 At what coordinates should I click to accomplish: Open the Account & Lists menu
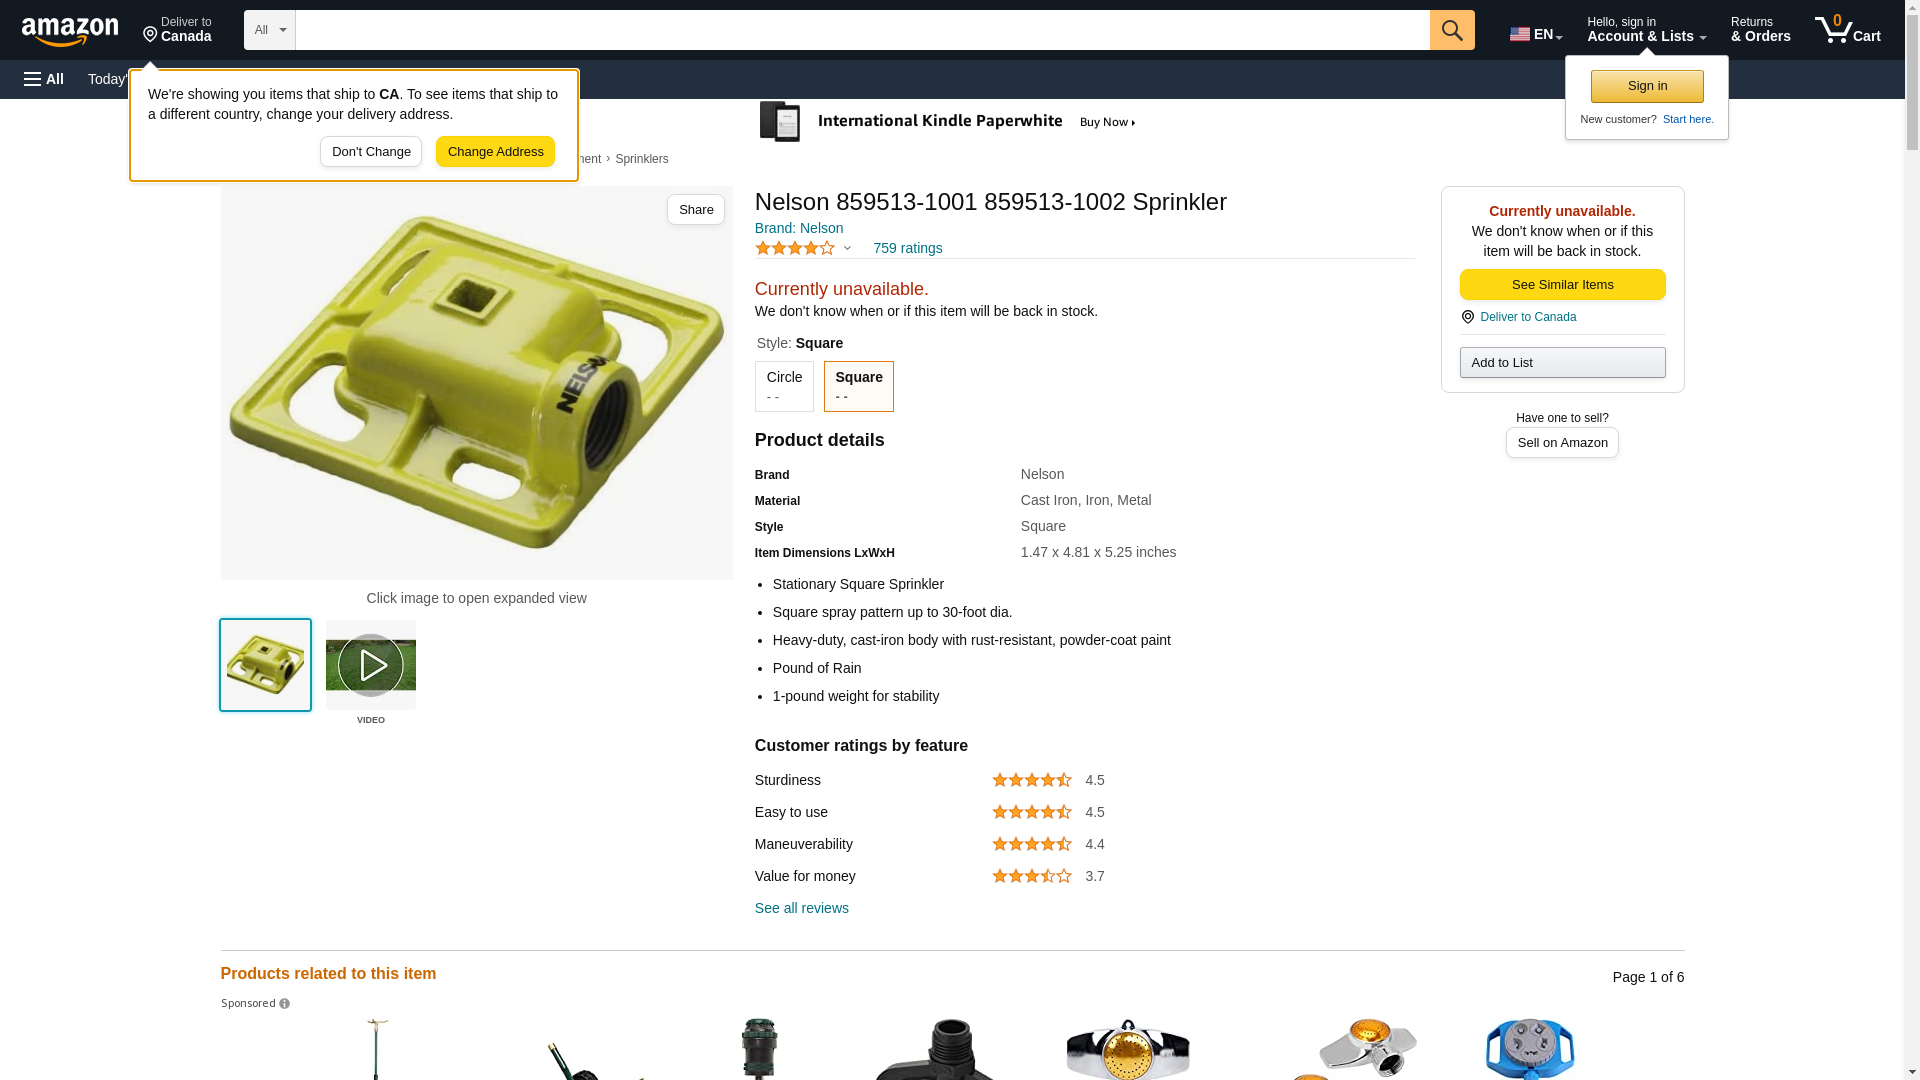(1646, 29)
